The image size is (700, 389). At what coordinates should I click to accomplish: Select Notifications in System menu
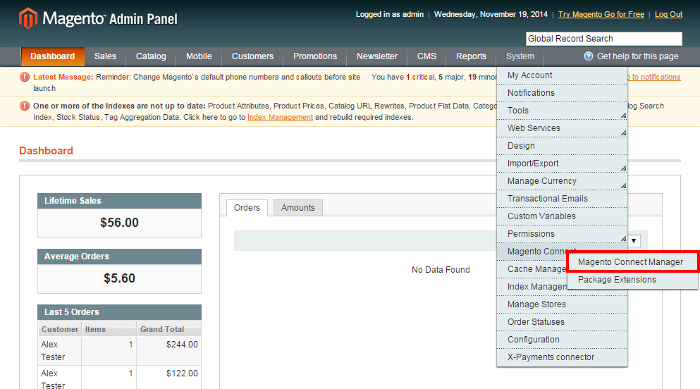[562, 93]
